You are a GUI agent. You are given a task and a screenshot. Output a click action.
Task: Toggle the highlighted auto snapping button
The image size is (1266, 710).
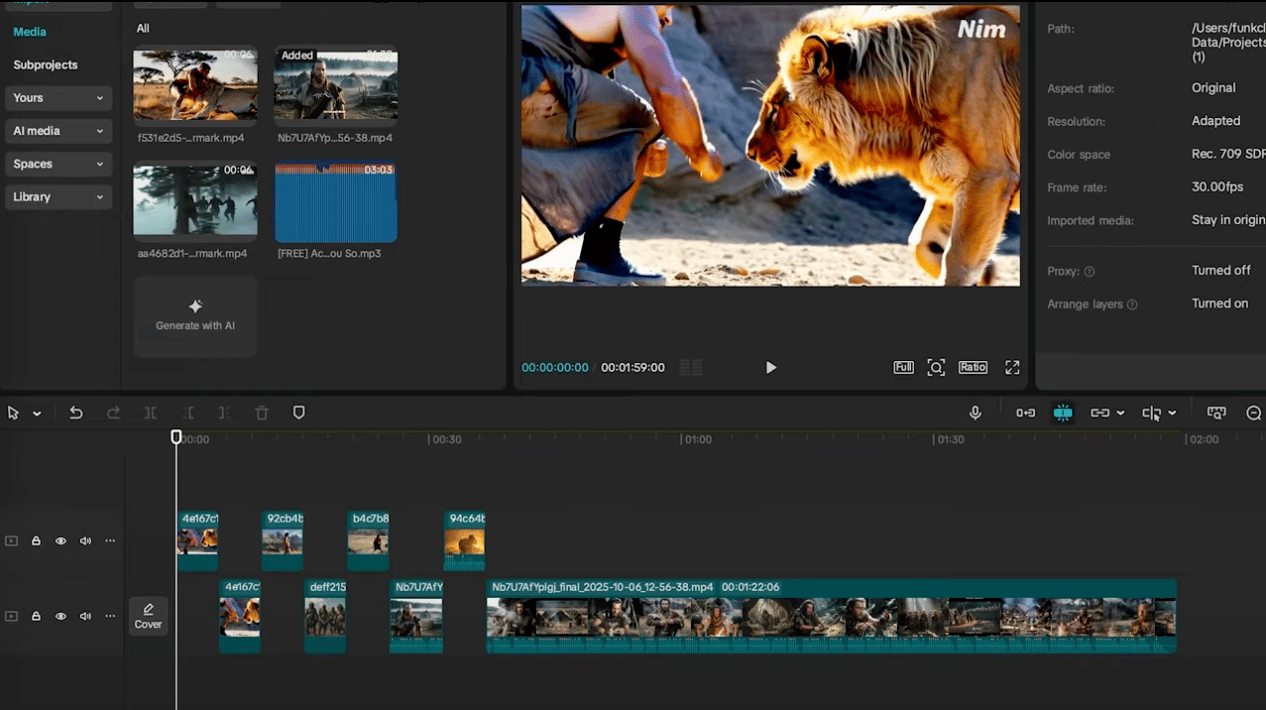[x=1063, y=413]
